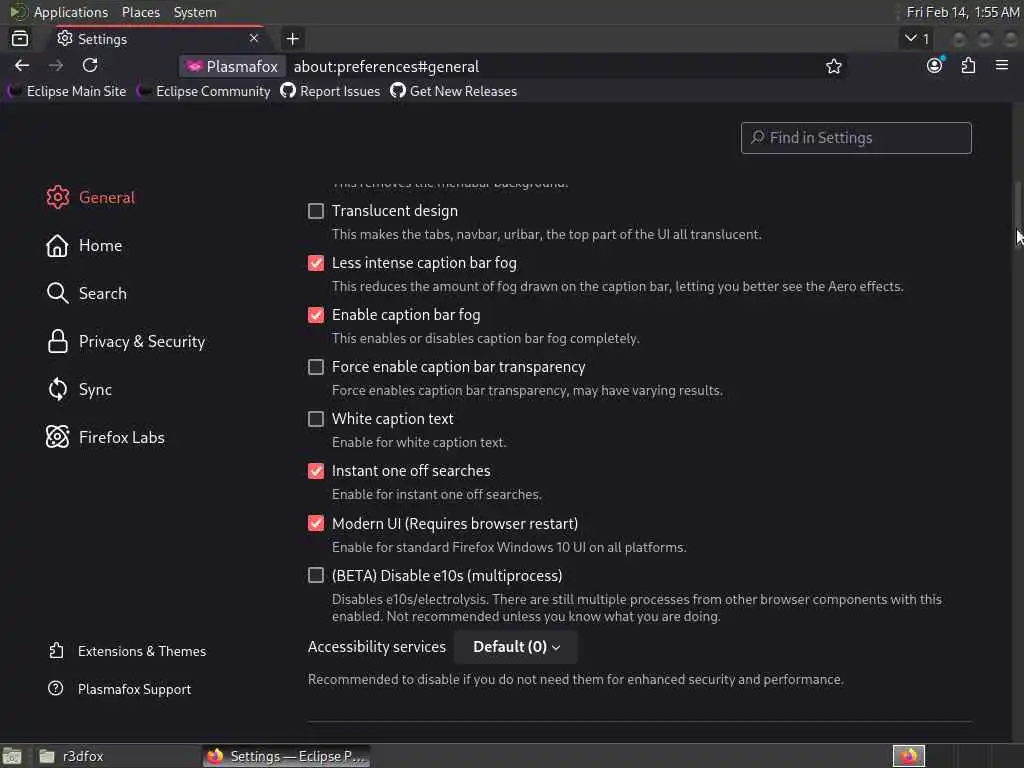Open Eclipse Community bookmark
Screen dimensions: 1024x768
click(x=204, y=91)
